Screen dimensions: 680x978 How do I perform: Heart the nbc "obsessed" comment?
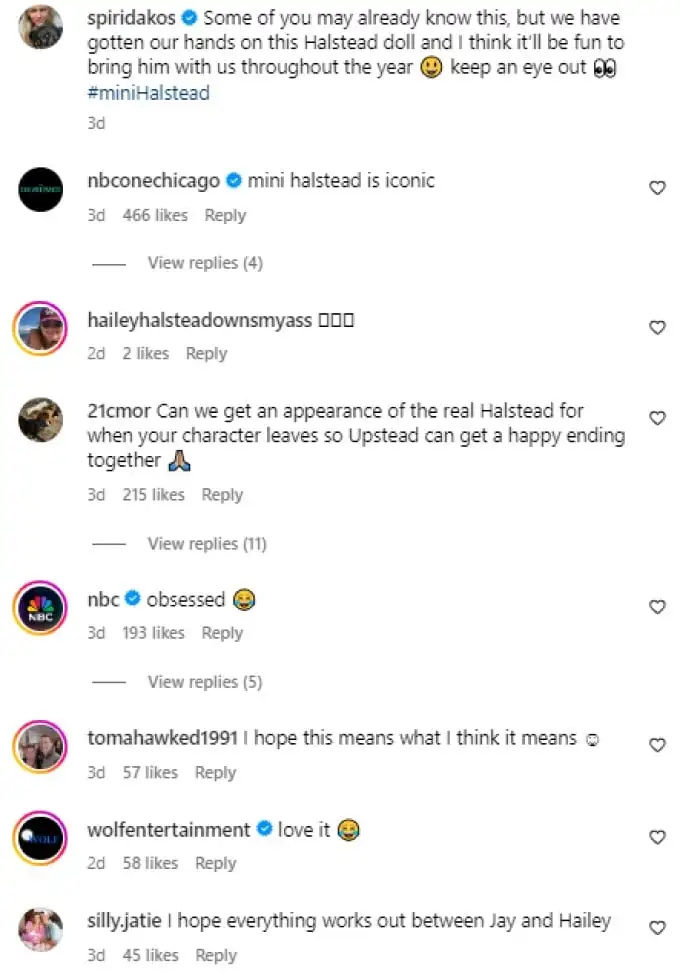tap(658, 607)
